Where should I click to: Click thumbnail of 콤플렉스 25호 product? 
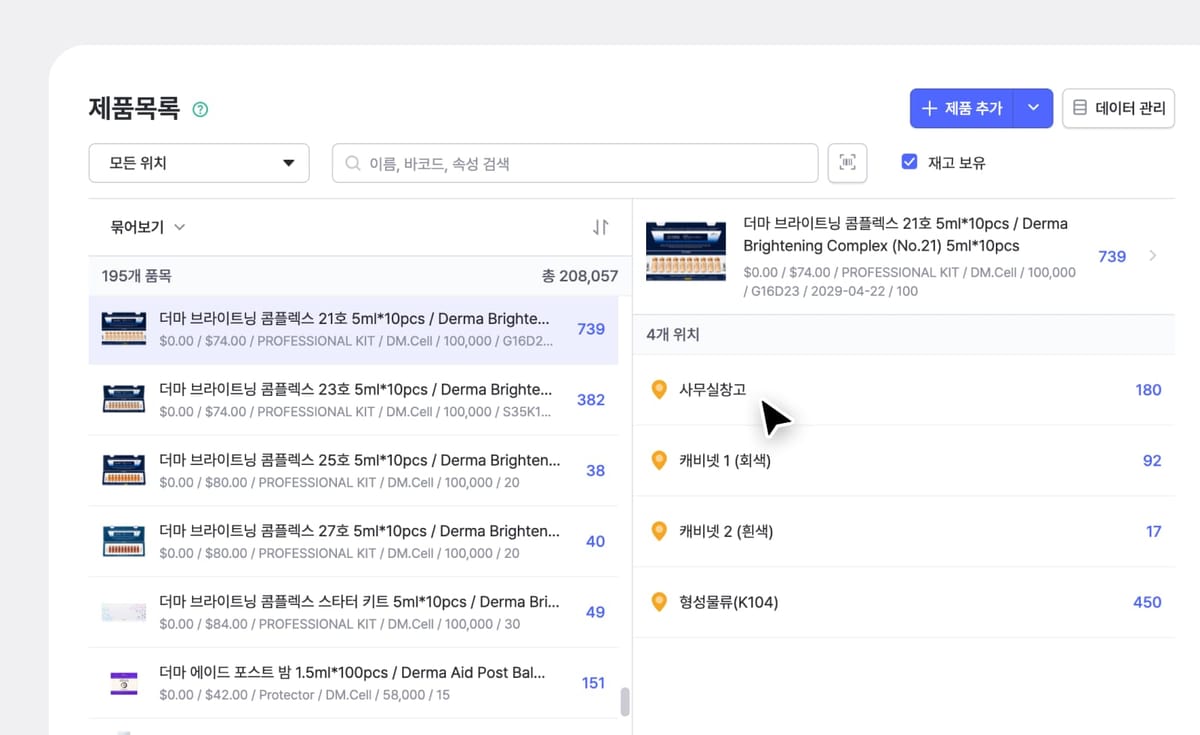coord(124,470)
